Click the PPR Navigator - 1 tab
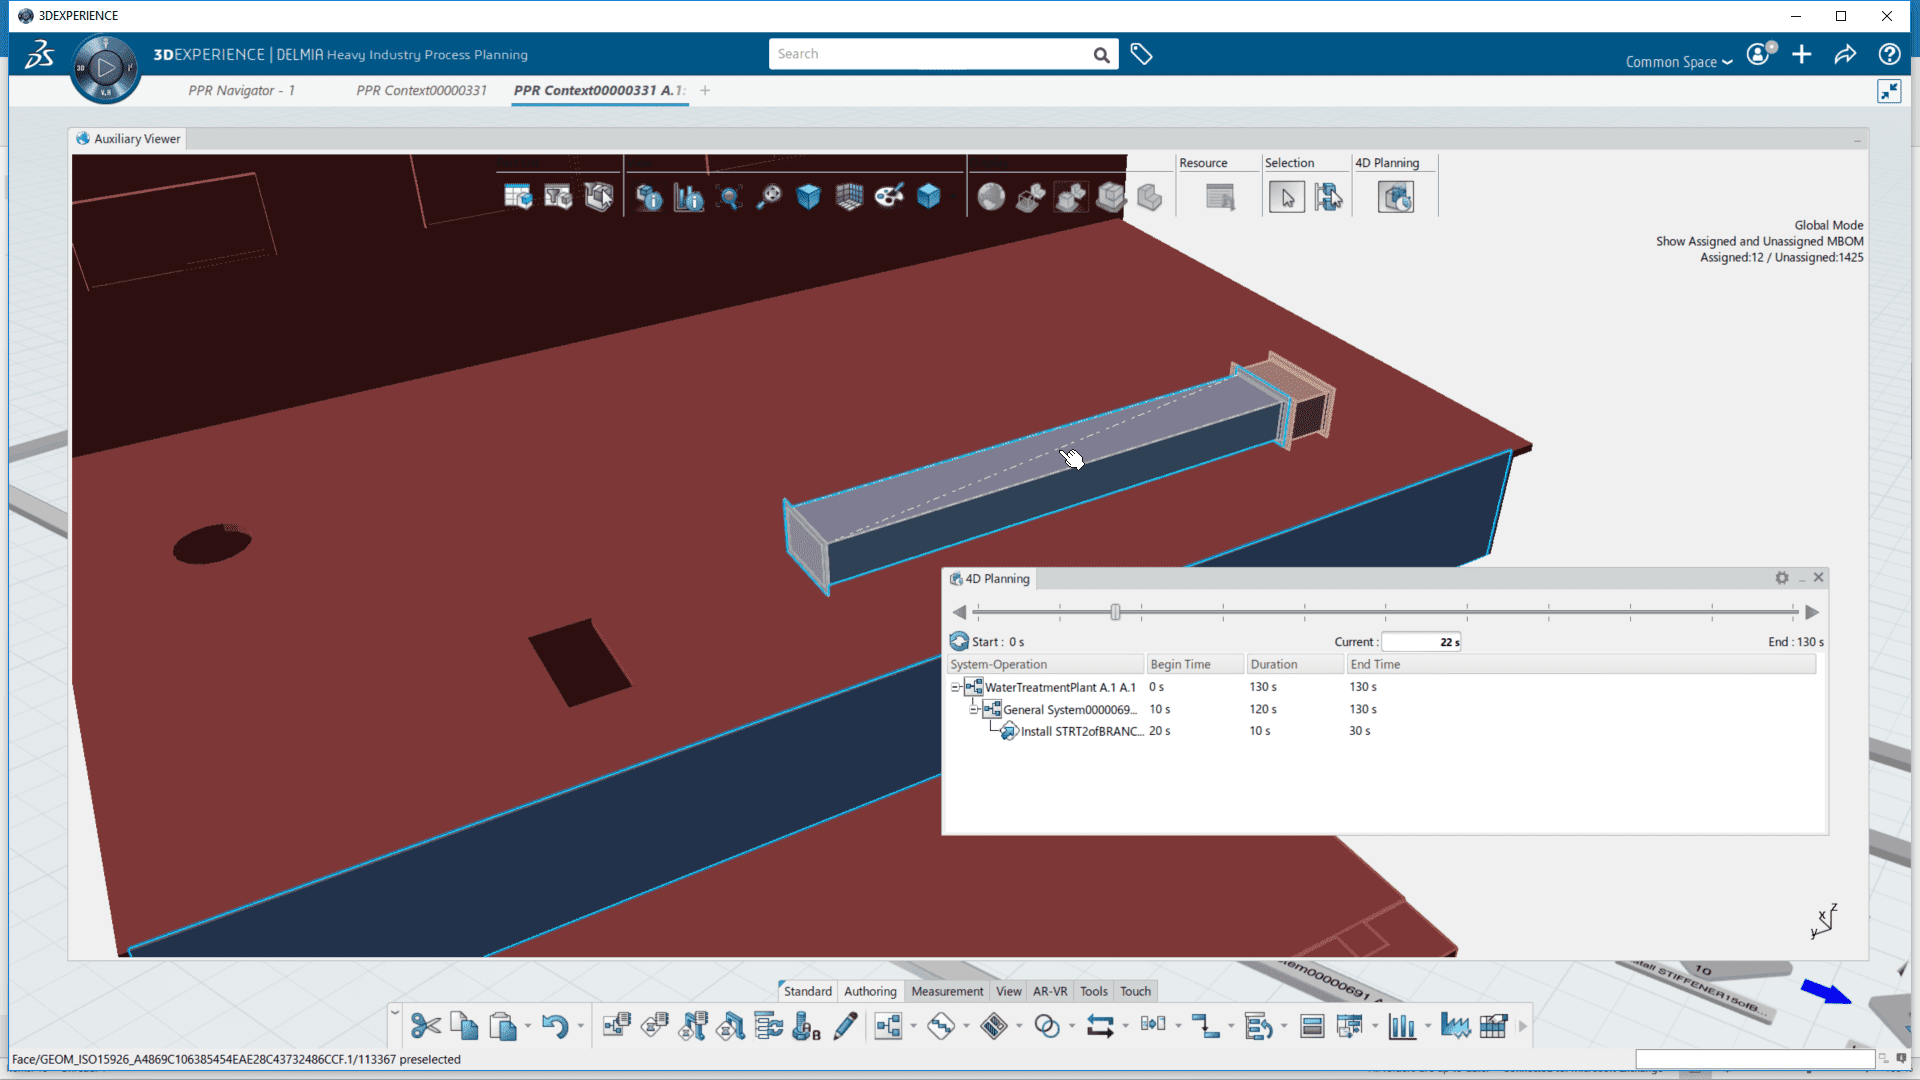 click(243, 90)
